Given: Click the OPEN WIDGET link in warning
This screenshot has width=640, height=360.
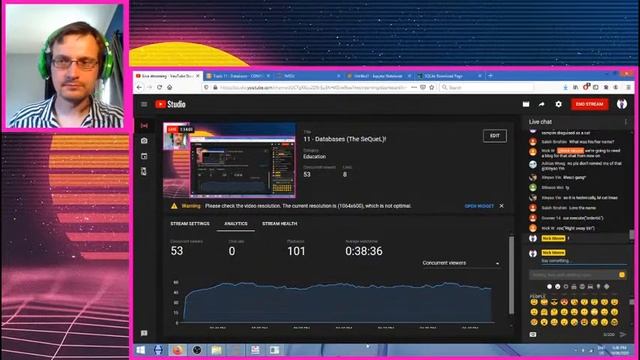Looking at the screenshot, I should coord(479,206).
